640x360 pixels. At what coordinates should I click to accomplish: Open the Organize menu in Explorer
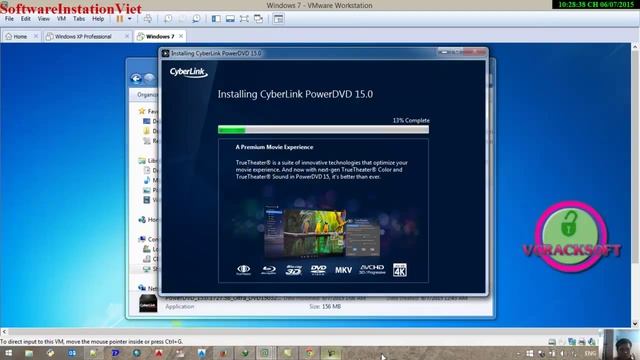tap(147, 94)
